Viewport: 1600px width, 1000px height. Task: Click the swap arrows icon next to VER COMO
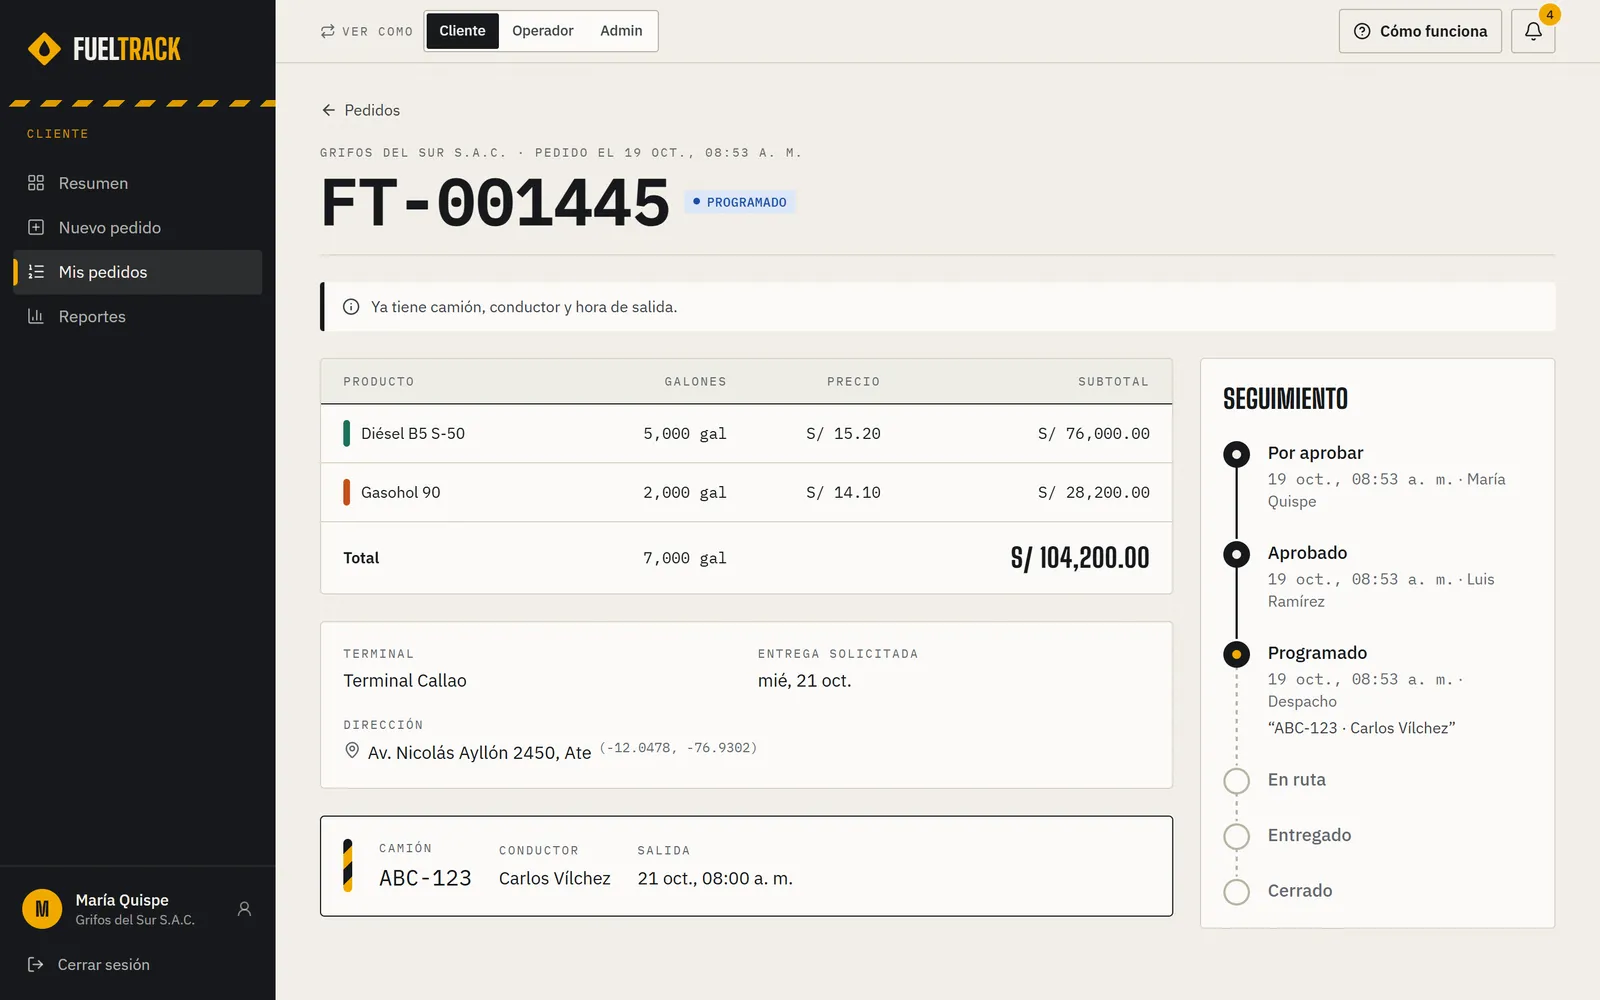click(327, 31)
